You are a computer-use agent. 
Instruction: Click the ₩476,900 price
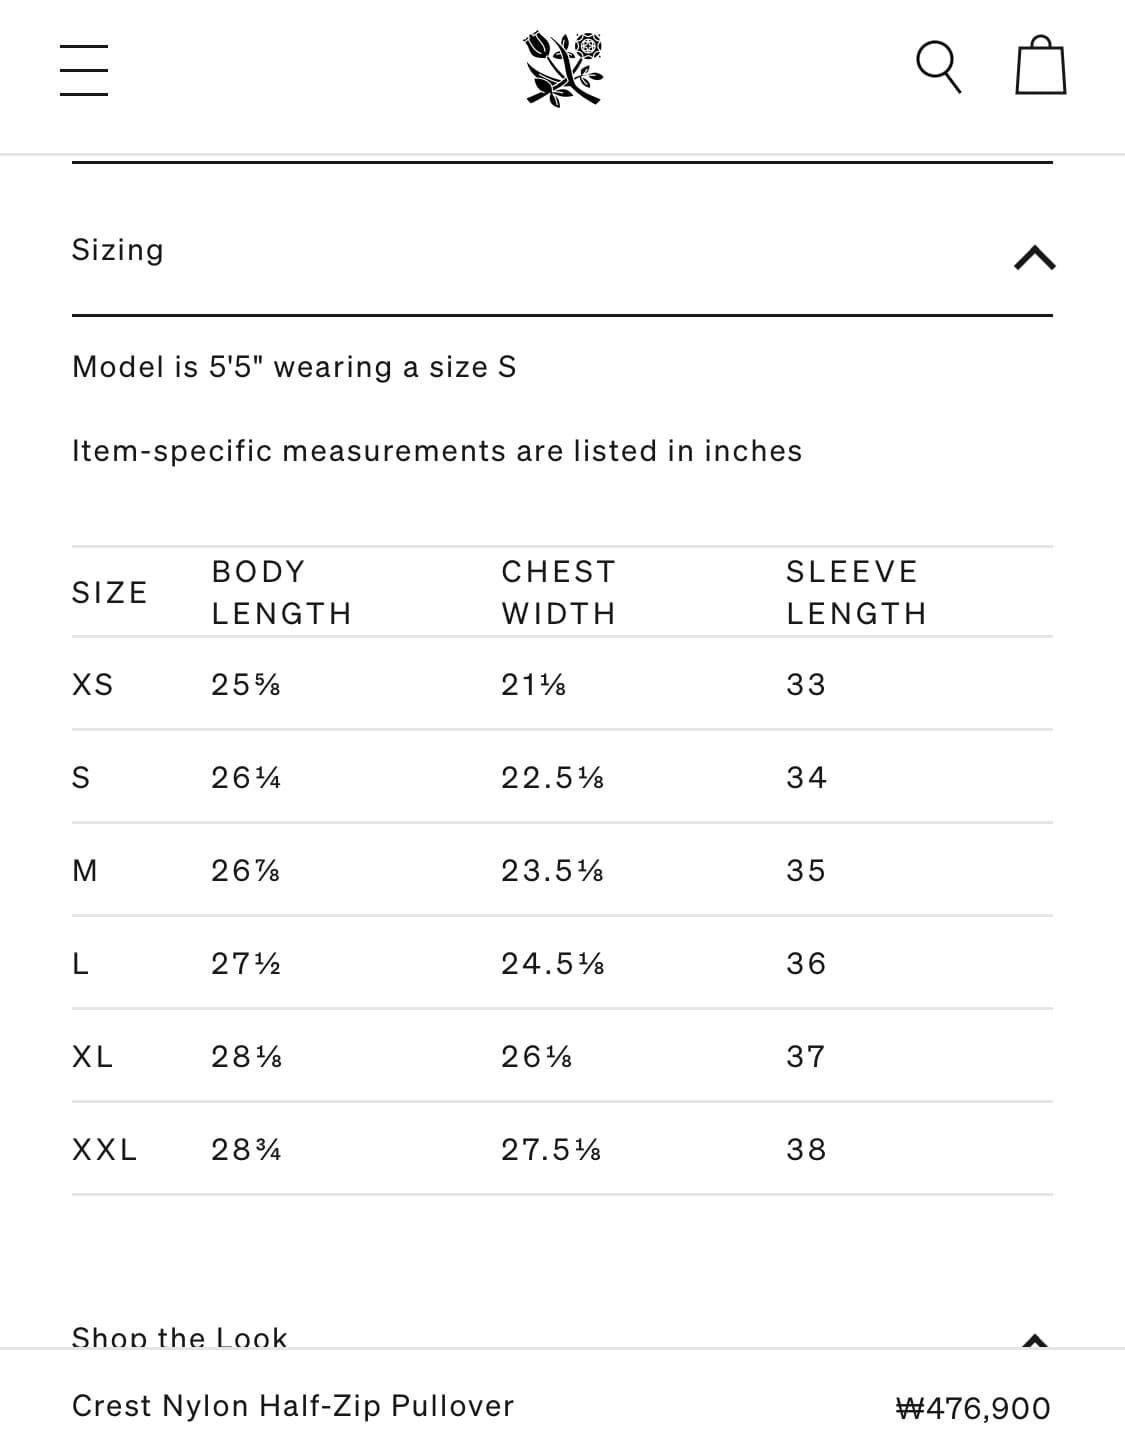point(973,1408)
